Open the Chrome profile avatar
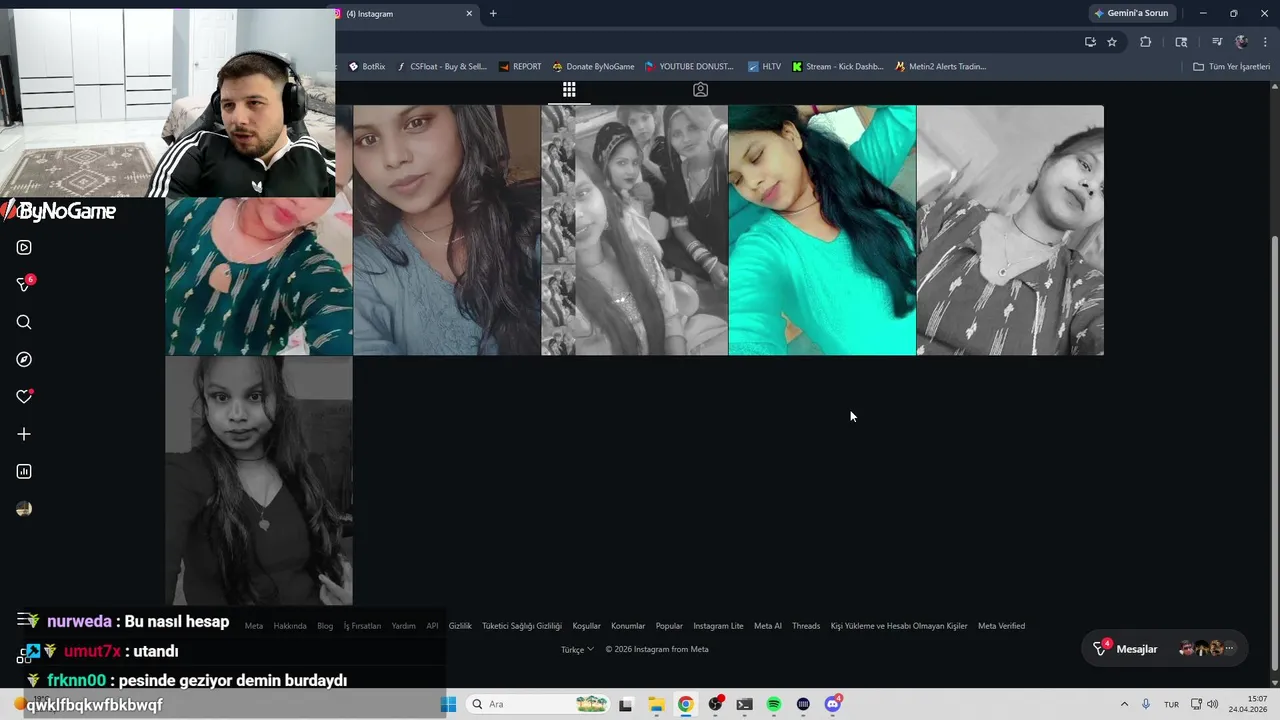The height and width of the screenshot is (720, 1280). point(1241,42)
